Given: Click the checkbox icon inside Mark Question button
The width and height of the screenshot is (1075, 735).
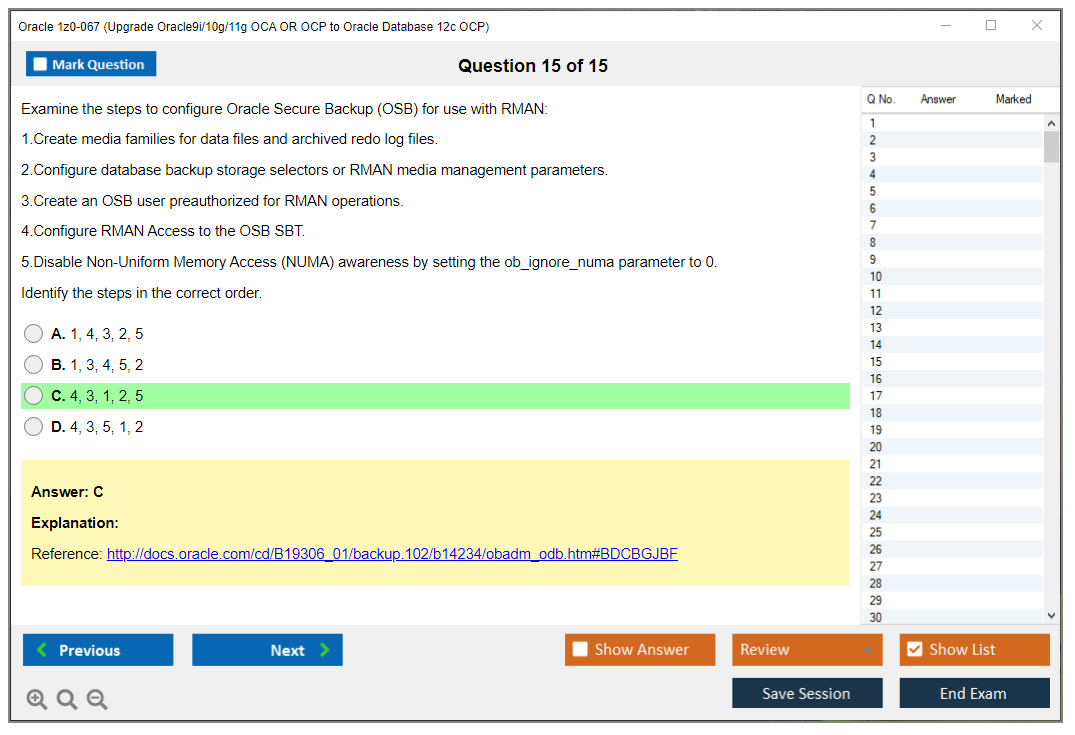Looking at the screenshot, I should [40, 63].
